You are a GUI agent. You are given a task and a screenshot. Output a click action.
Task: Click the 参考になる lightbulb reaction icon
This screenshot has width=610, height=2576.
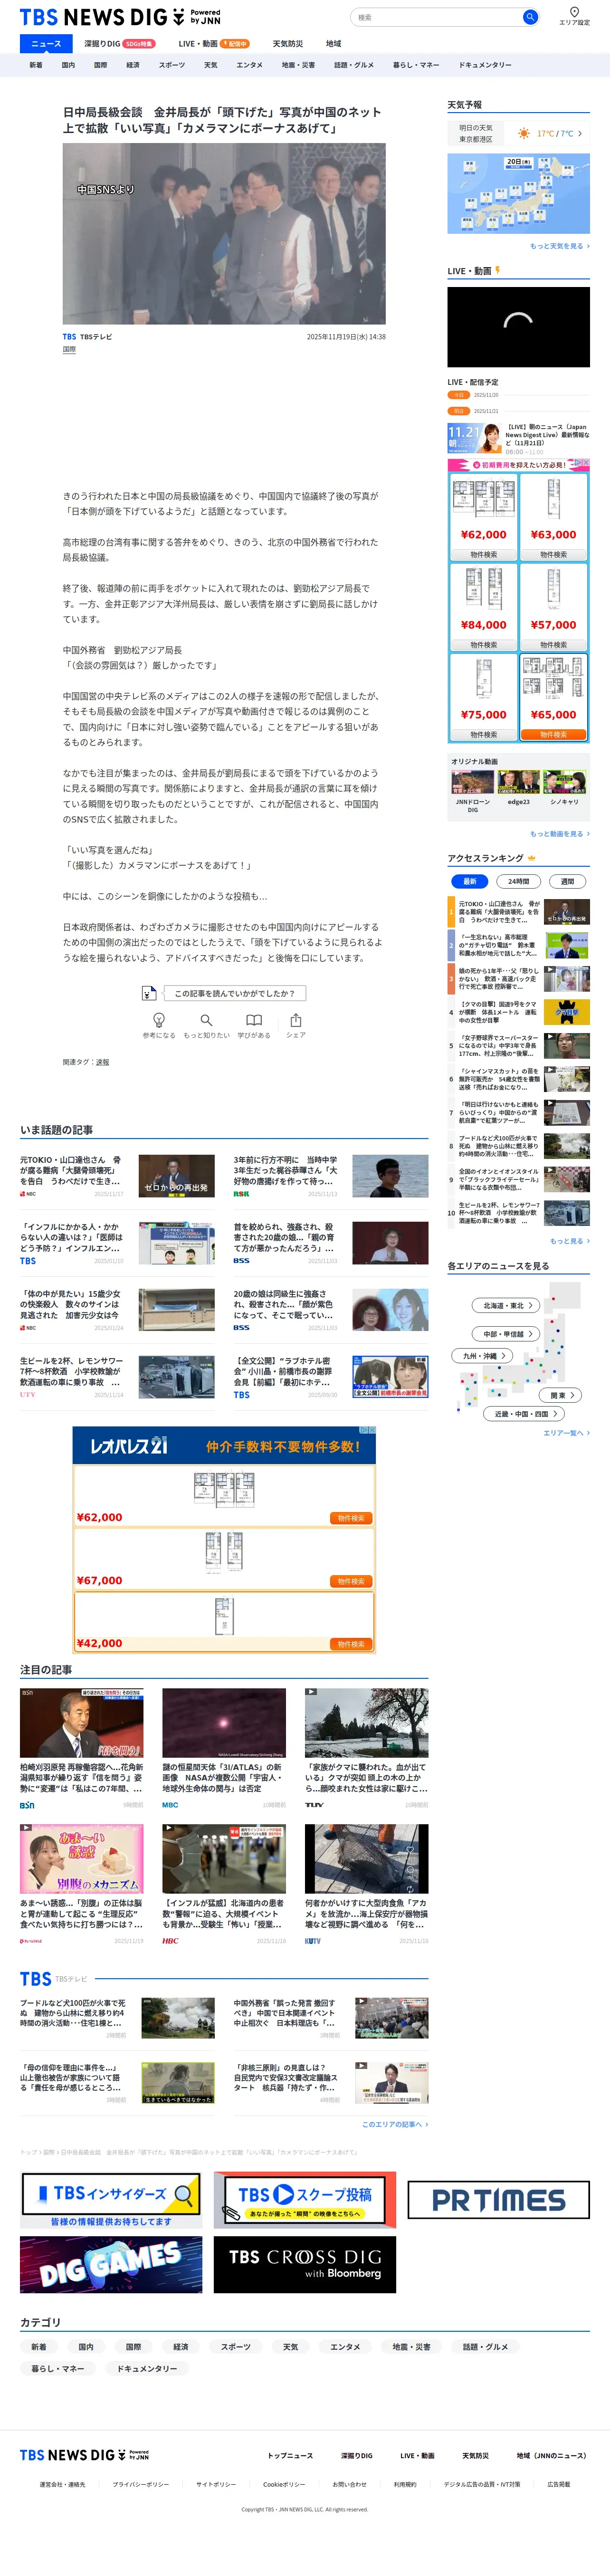pos(158,1020)
